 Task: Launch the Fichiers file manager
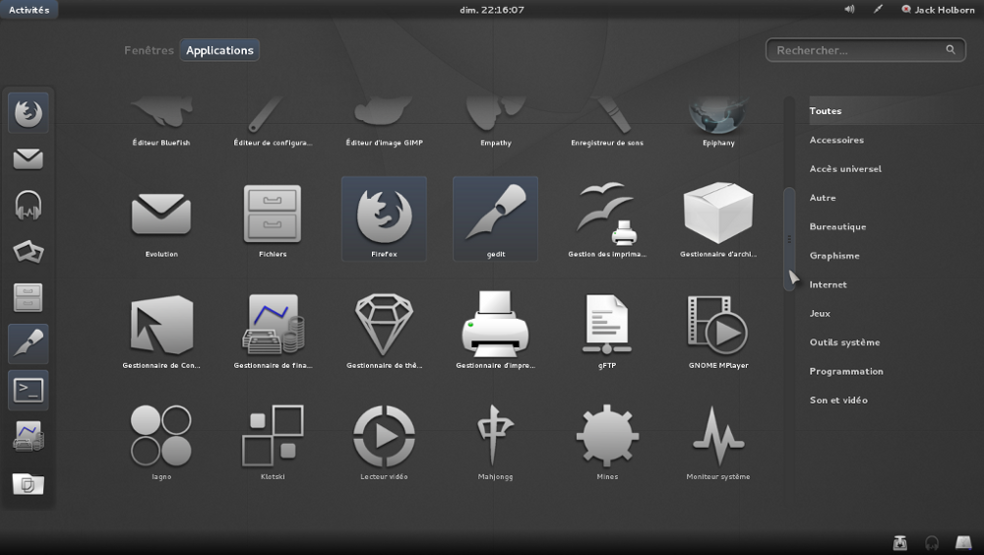[272, 219]
